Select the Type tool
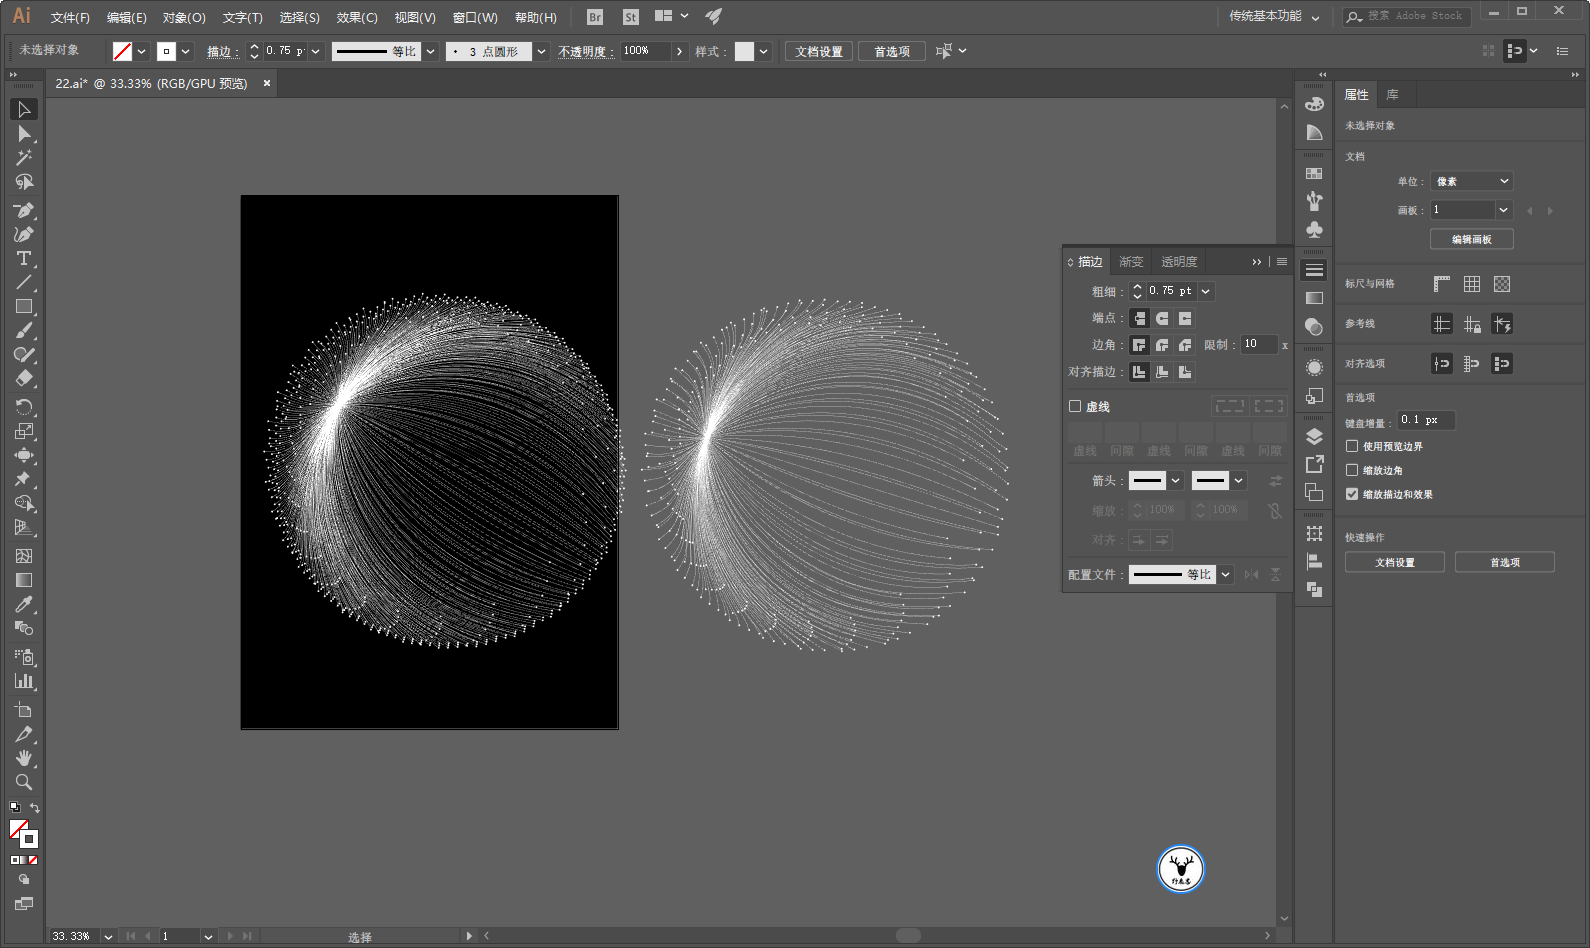 (24, 258)
